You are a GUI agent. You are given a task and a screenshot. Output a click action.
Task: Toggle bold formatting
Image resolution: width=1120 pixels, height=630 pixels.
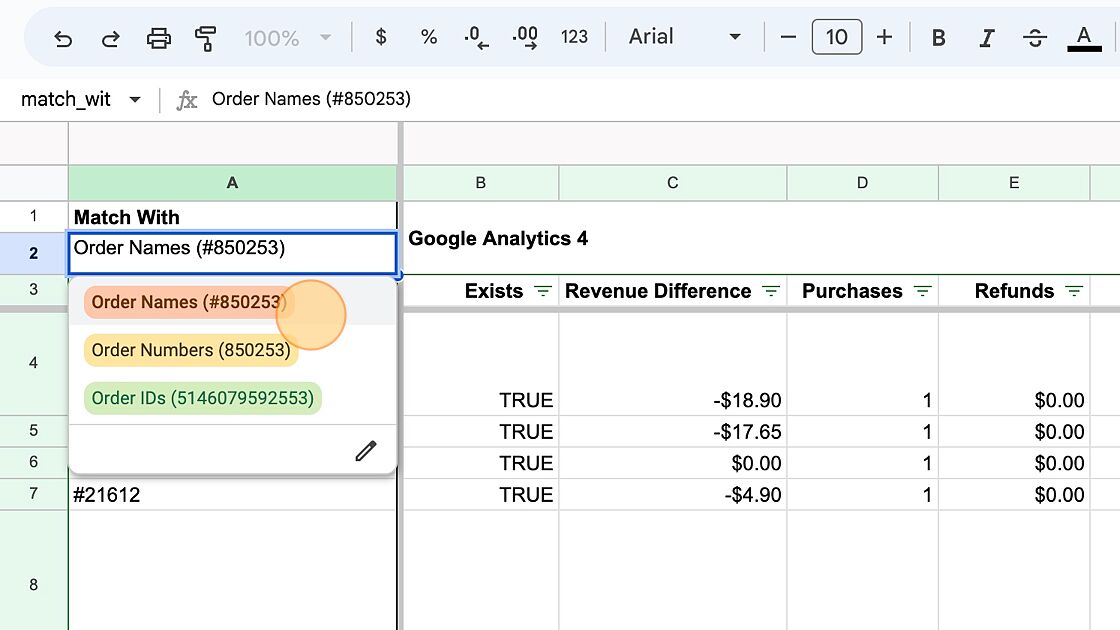(x=938, y=38)
